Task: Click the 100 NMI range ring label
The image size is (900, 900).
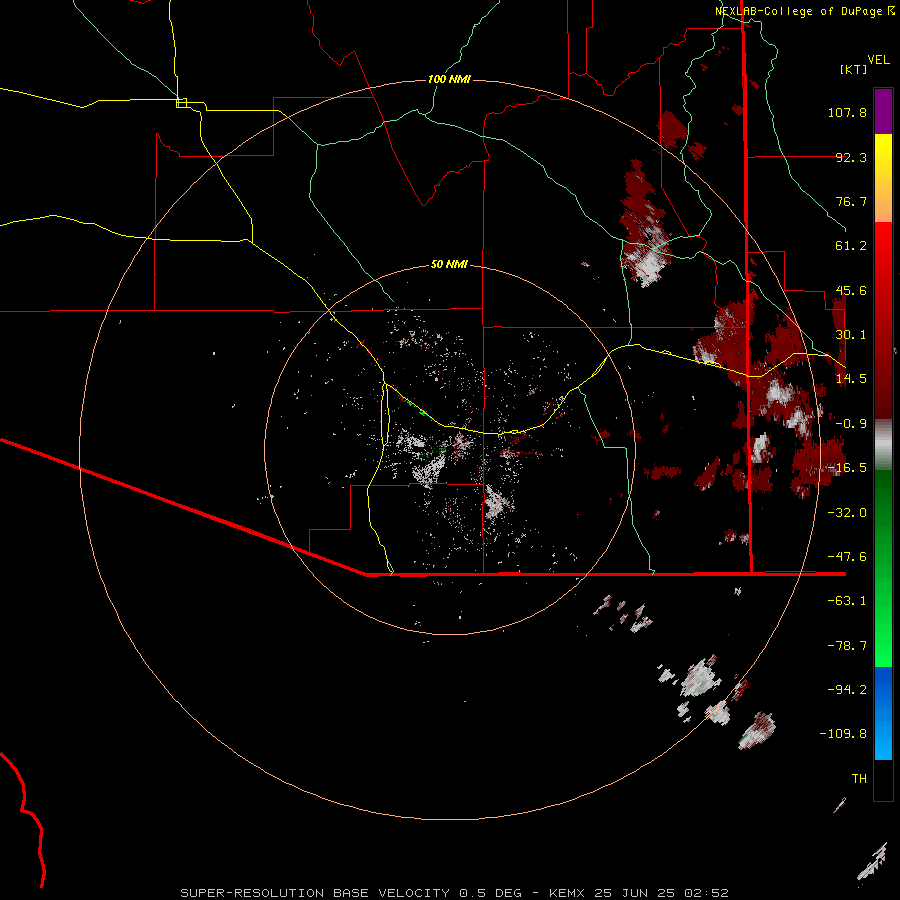Action: [449, 79]
